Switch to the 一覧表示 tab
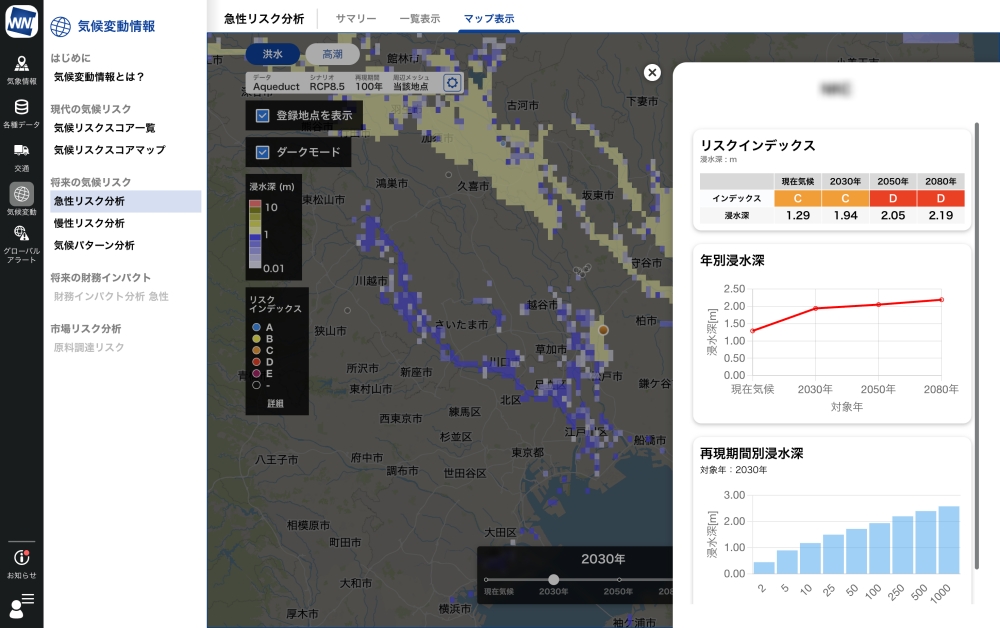Image resolution: width=1000 pixels, height=628 pixels. [x=419, y=18]
